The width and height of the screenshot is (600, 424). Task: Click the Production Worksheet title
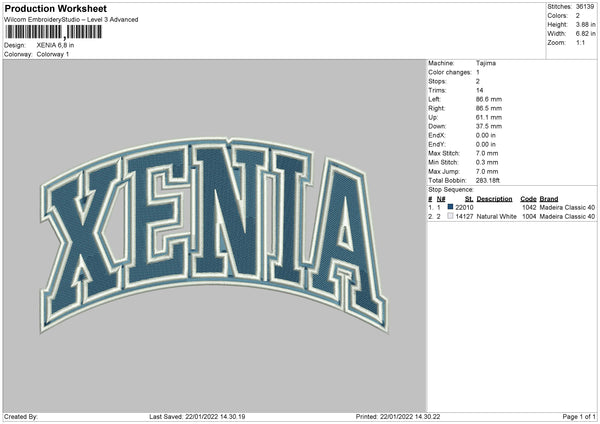[55, 8]
